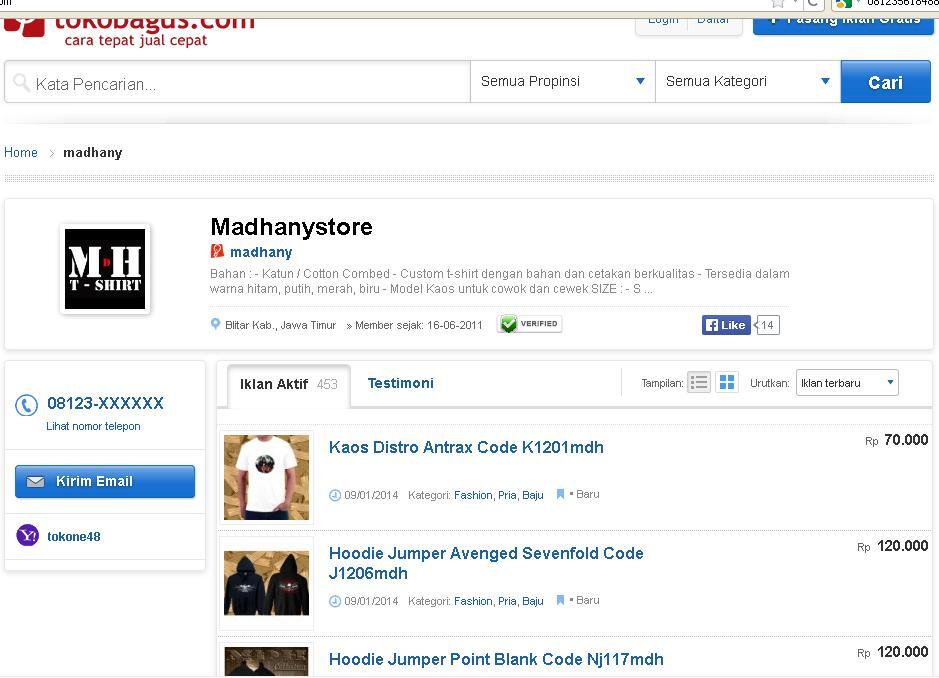Open the Semua Propinsi dropdown
This screenshot has height=678, width=939.
563,81
